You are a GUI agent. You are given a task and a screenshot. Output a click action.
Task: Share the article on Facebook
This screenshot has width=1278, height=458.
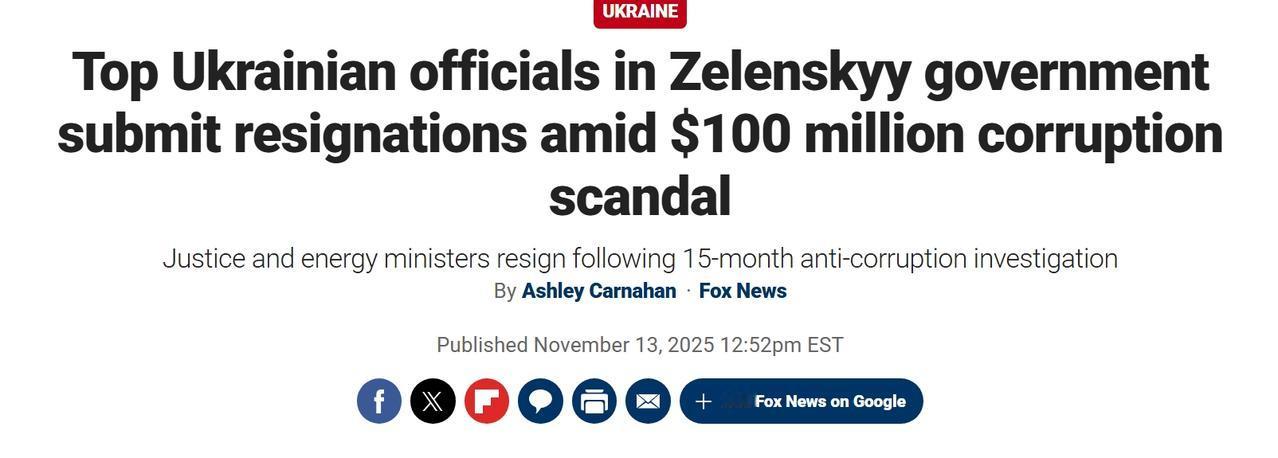pyautogui.click(x=379, y=401)
